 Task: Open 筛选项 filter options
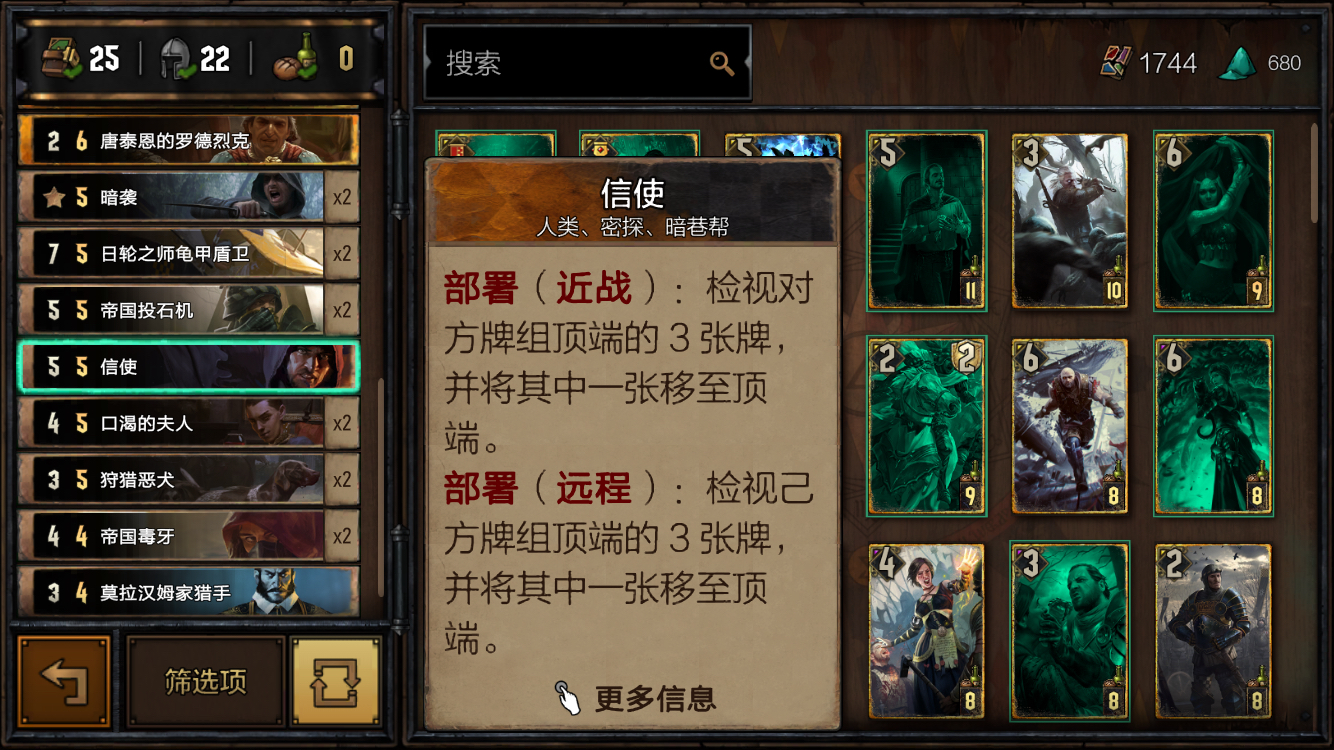(205, 682)
